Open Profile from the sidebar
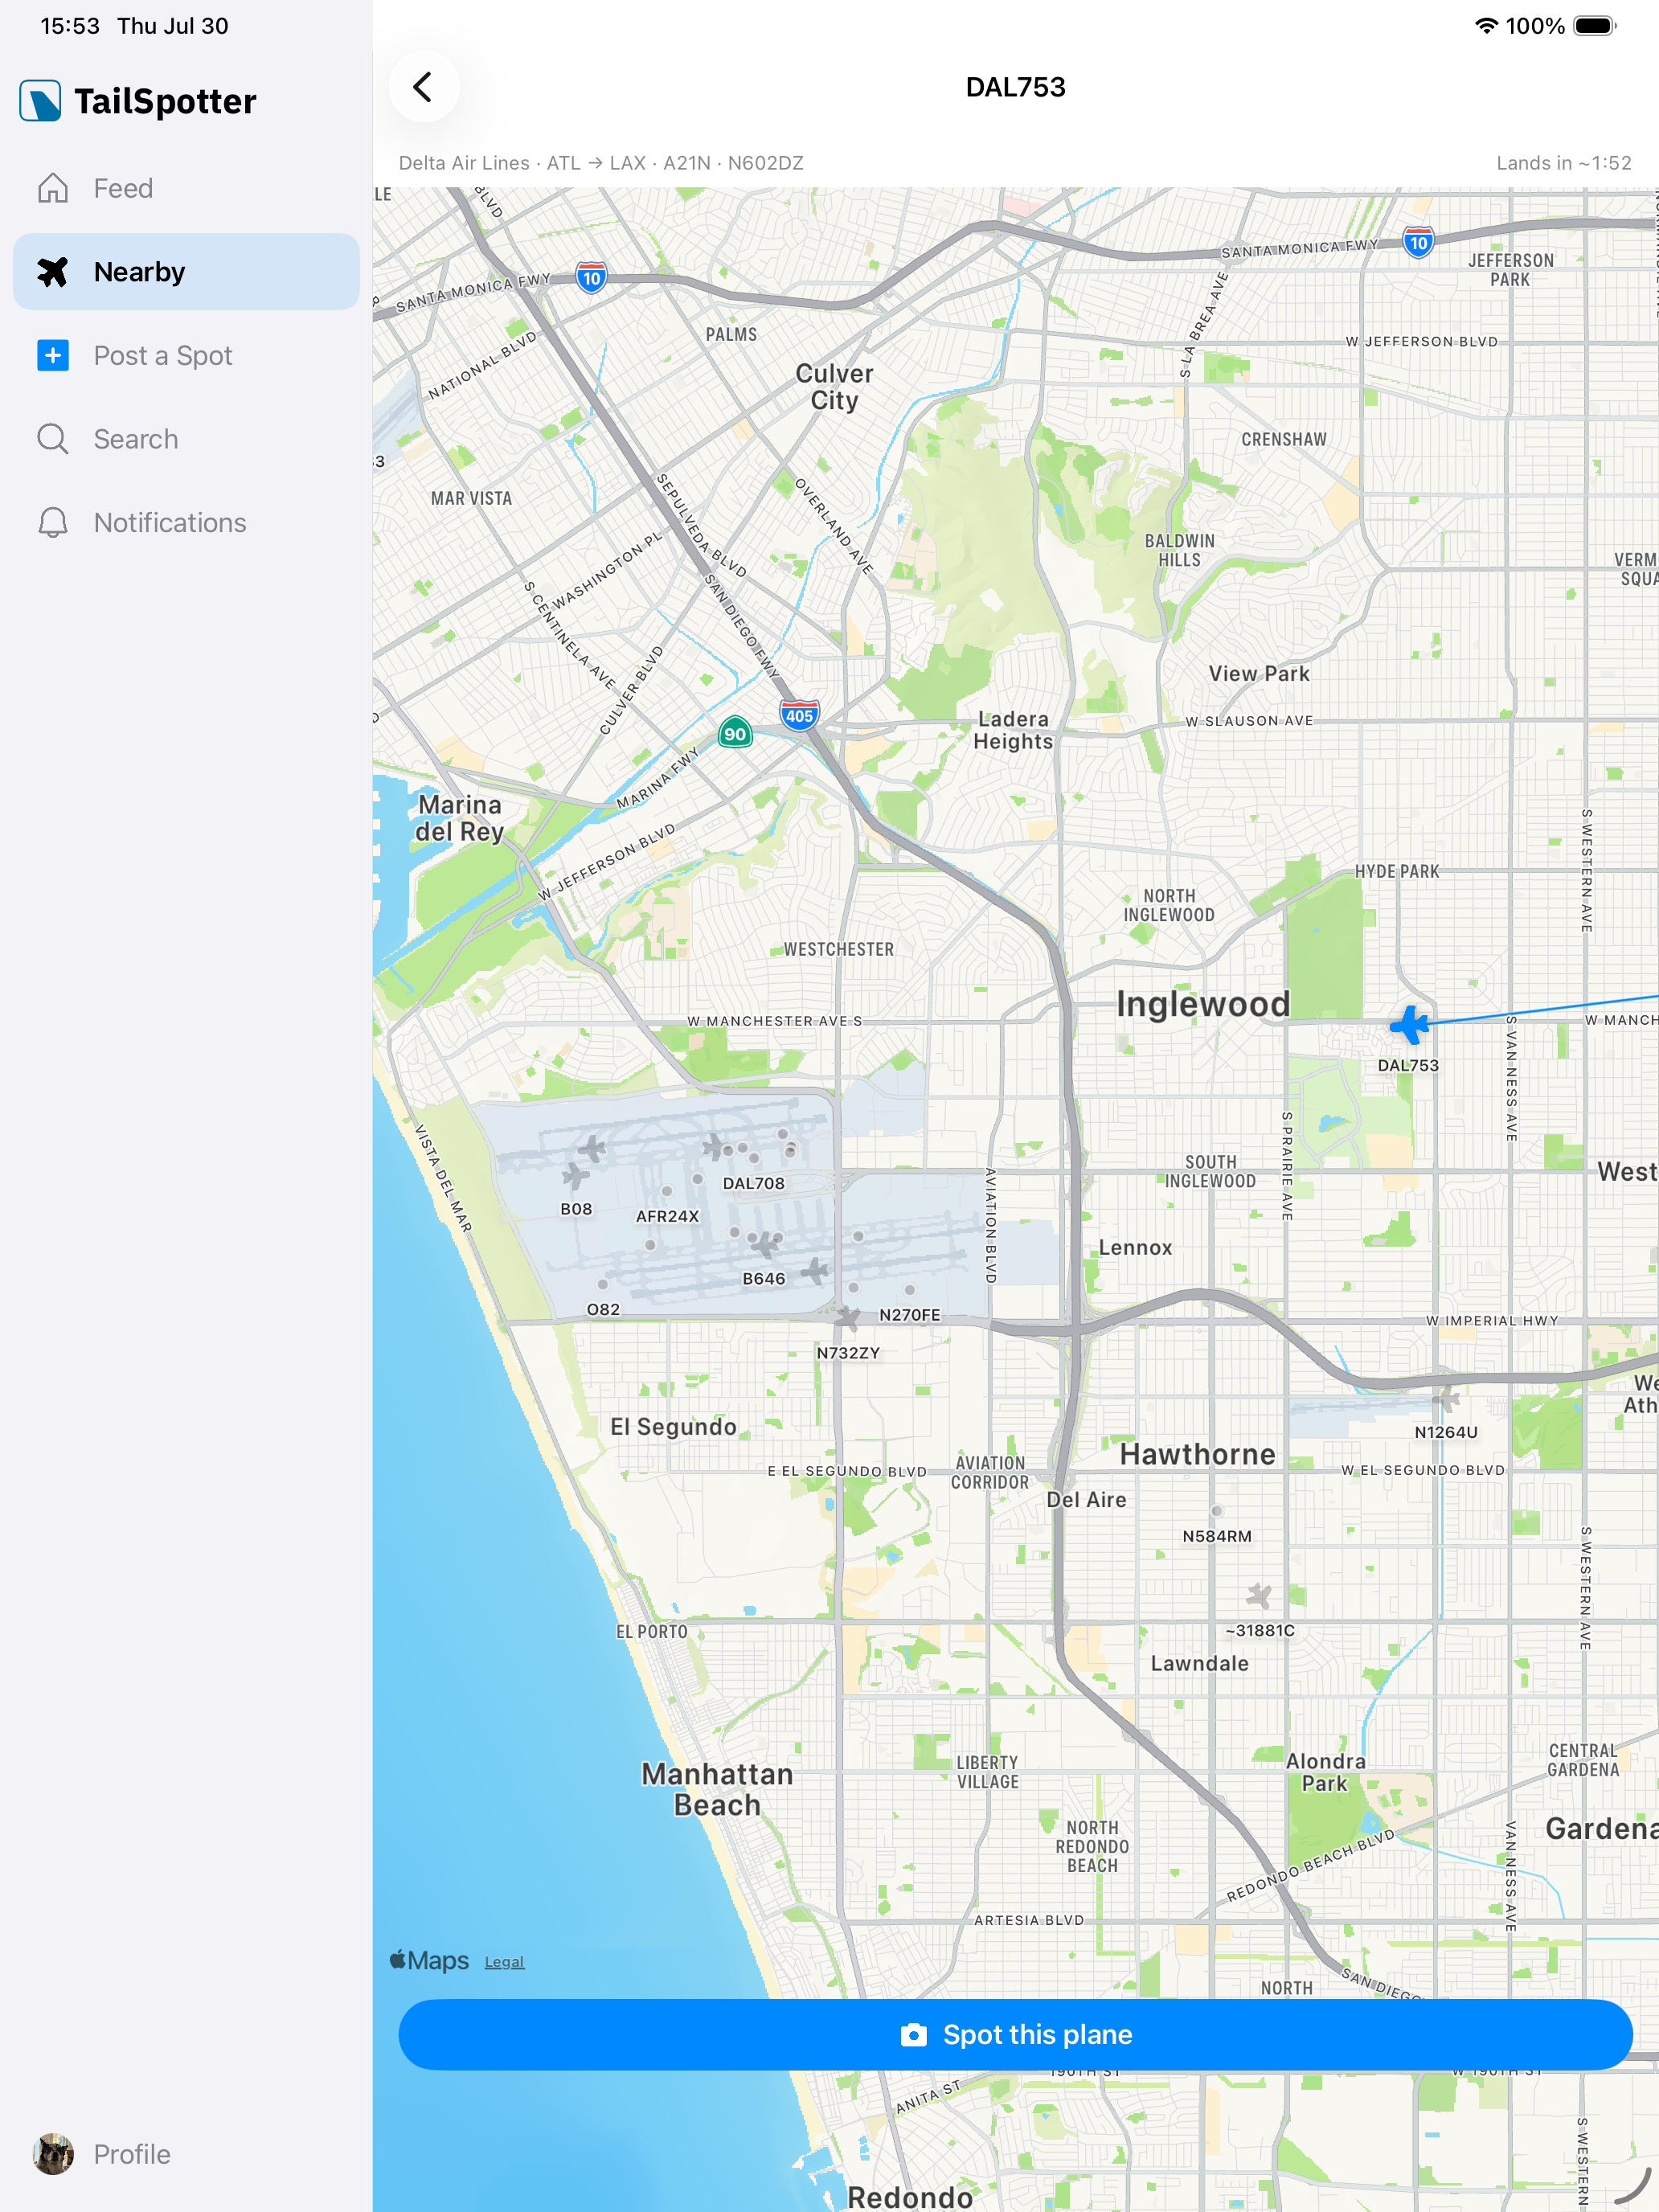 [x=186, y=2154]
